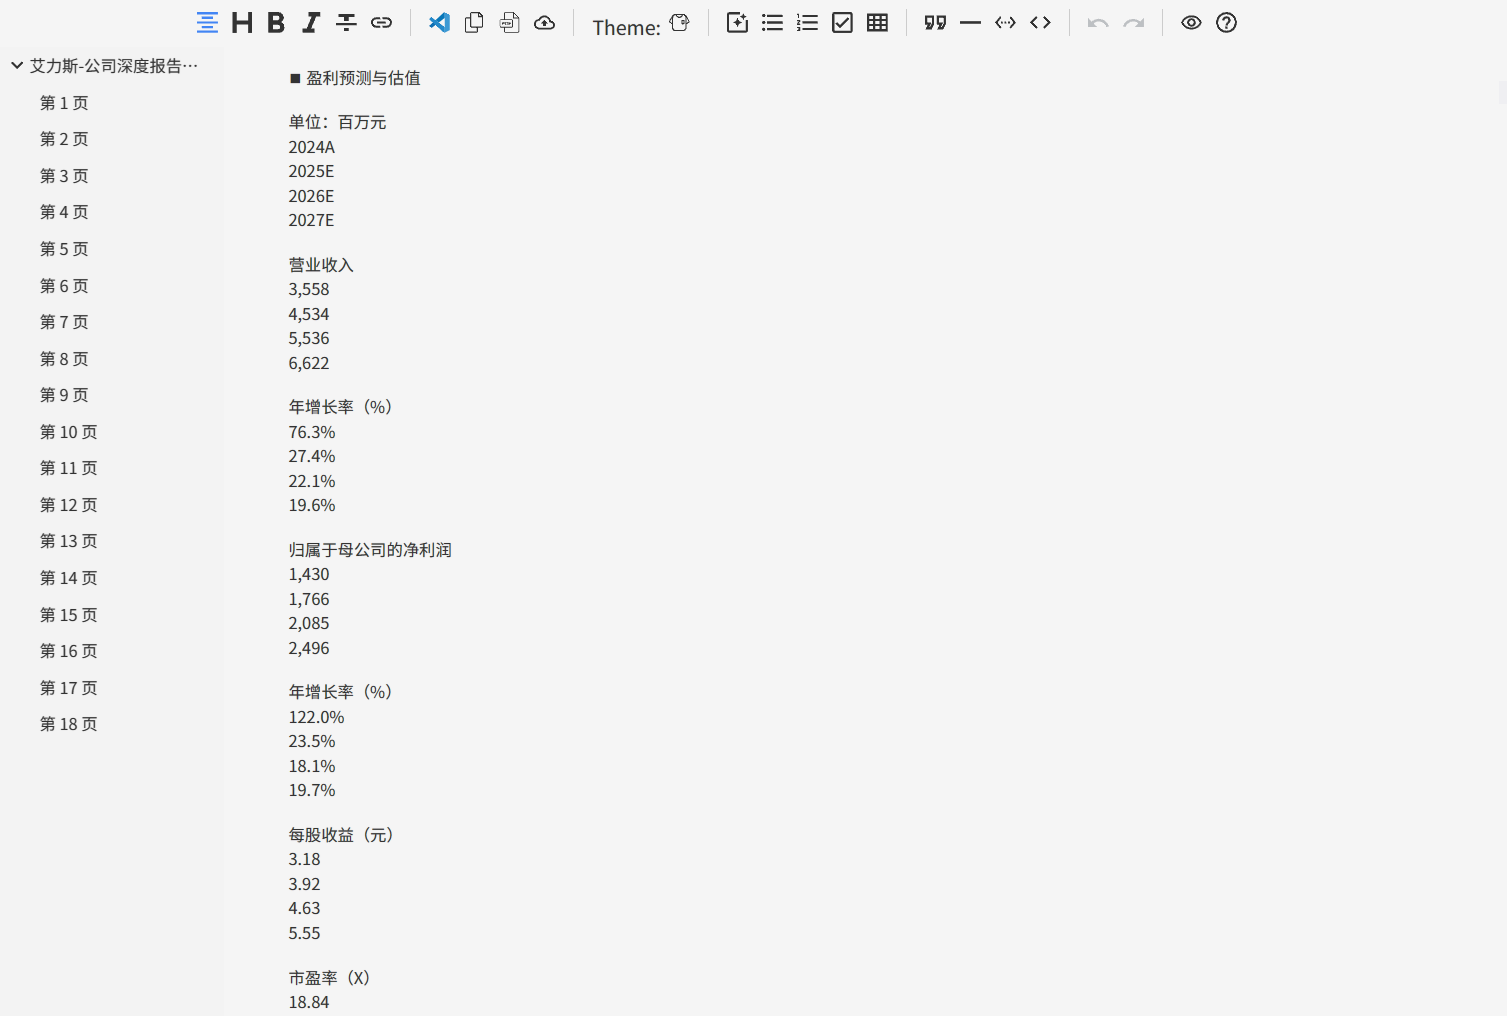1507x1016 pixels.
Task: Insert a horizontal rule
Action: coord(970,23)
